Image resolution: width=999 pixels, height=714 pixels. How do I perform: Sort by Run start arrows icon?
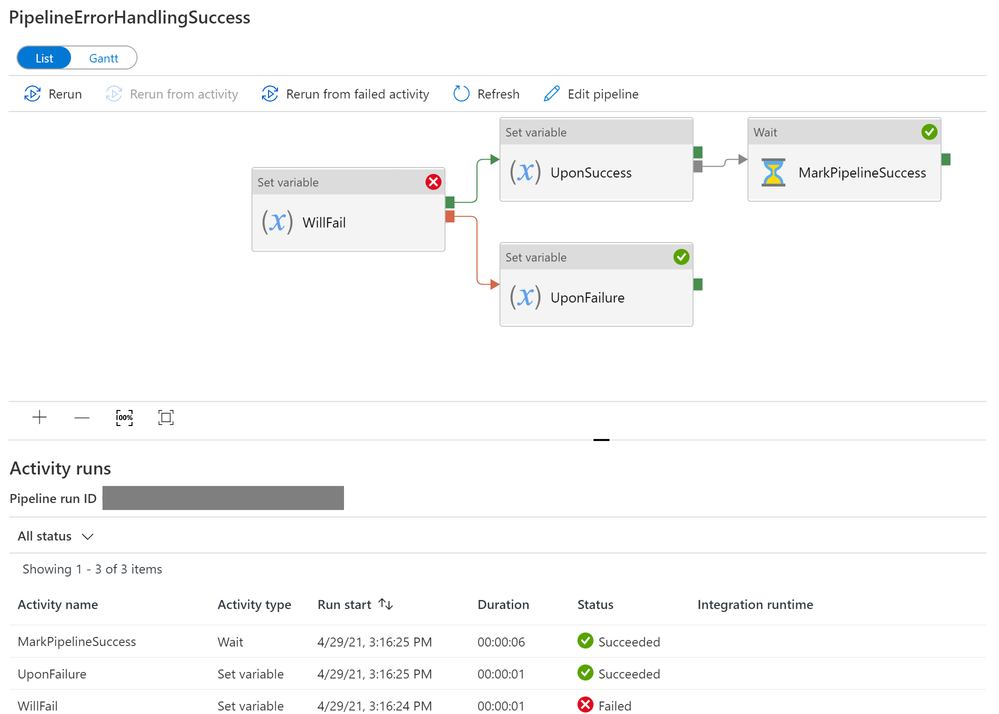tap(385, 604)
